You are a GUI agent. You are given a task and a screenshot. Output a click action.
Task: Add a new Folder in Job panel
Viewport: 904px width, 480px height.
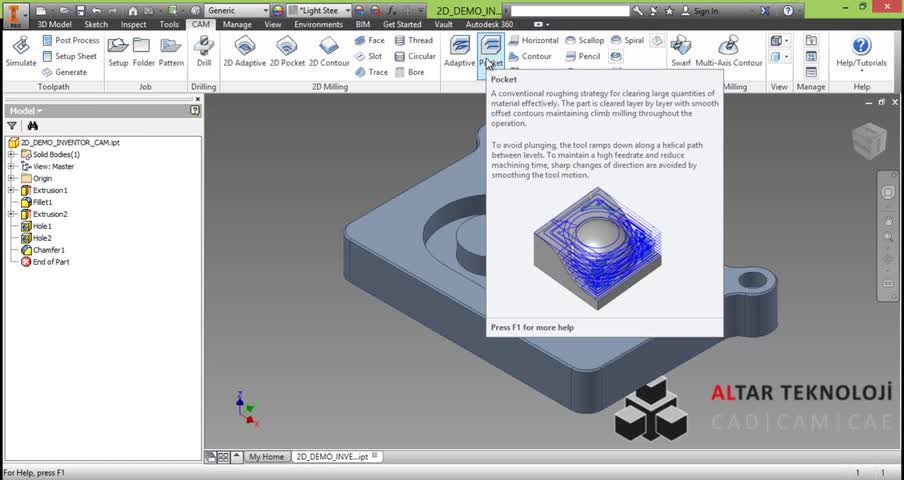pyautogui.click(x=144, y=52)
